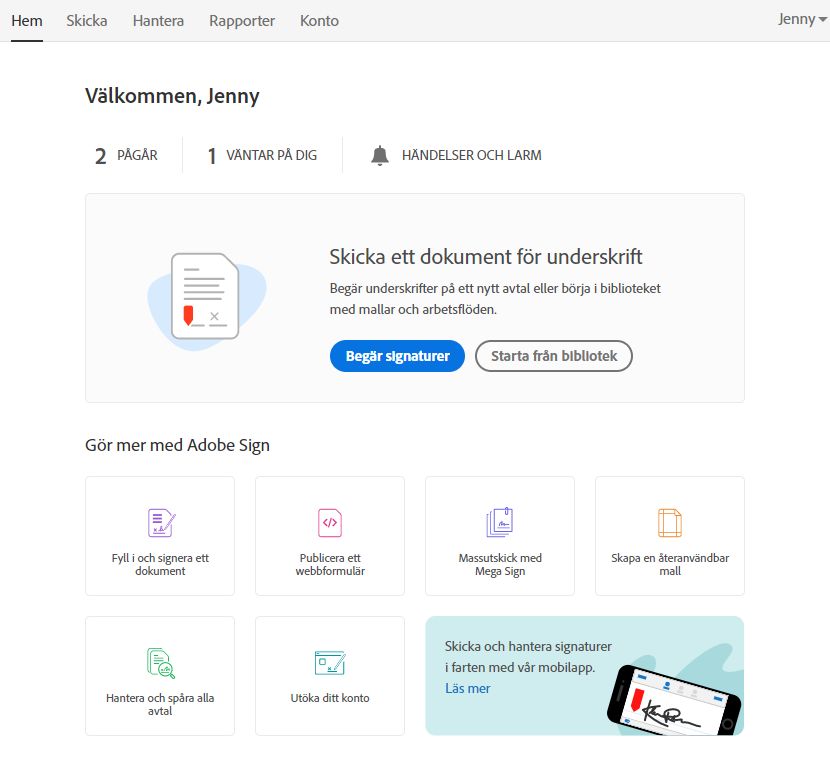
Task: Go to the Hem tab
Action: 27,21
